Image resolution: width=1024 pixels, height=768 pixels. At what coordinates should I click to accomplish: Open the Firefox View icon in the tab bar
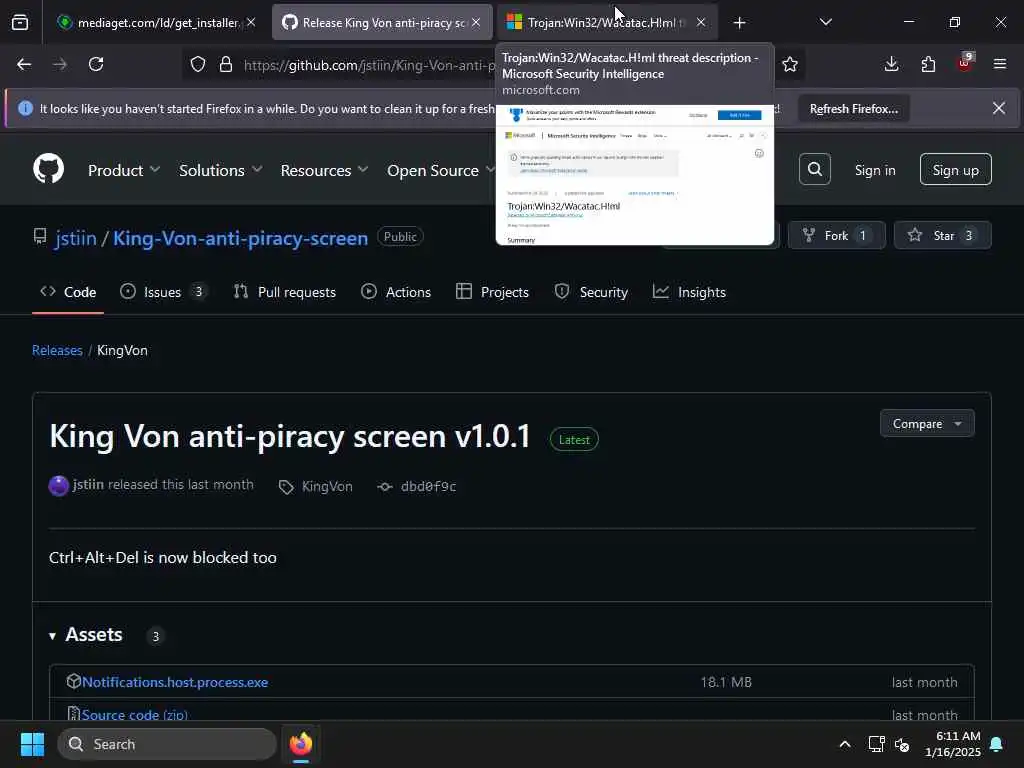20,22
